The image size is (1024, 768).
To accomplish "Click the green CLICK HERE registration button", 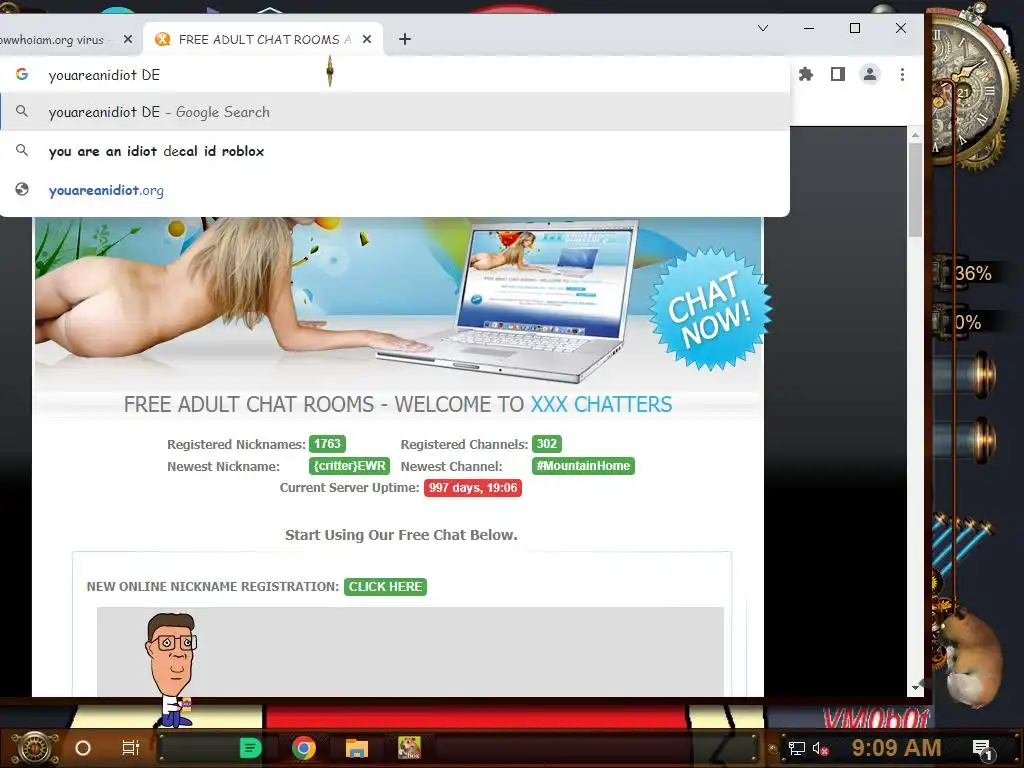I will [385, 586].
